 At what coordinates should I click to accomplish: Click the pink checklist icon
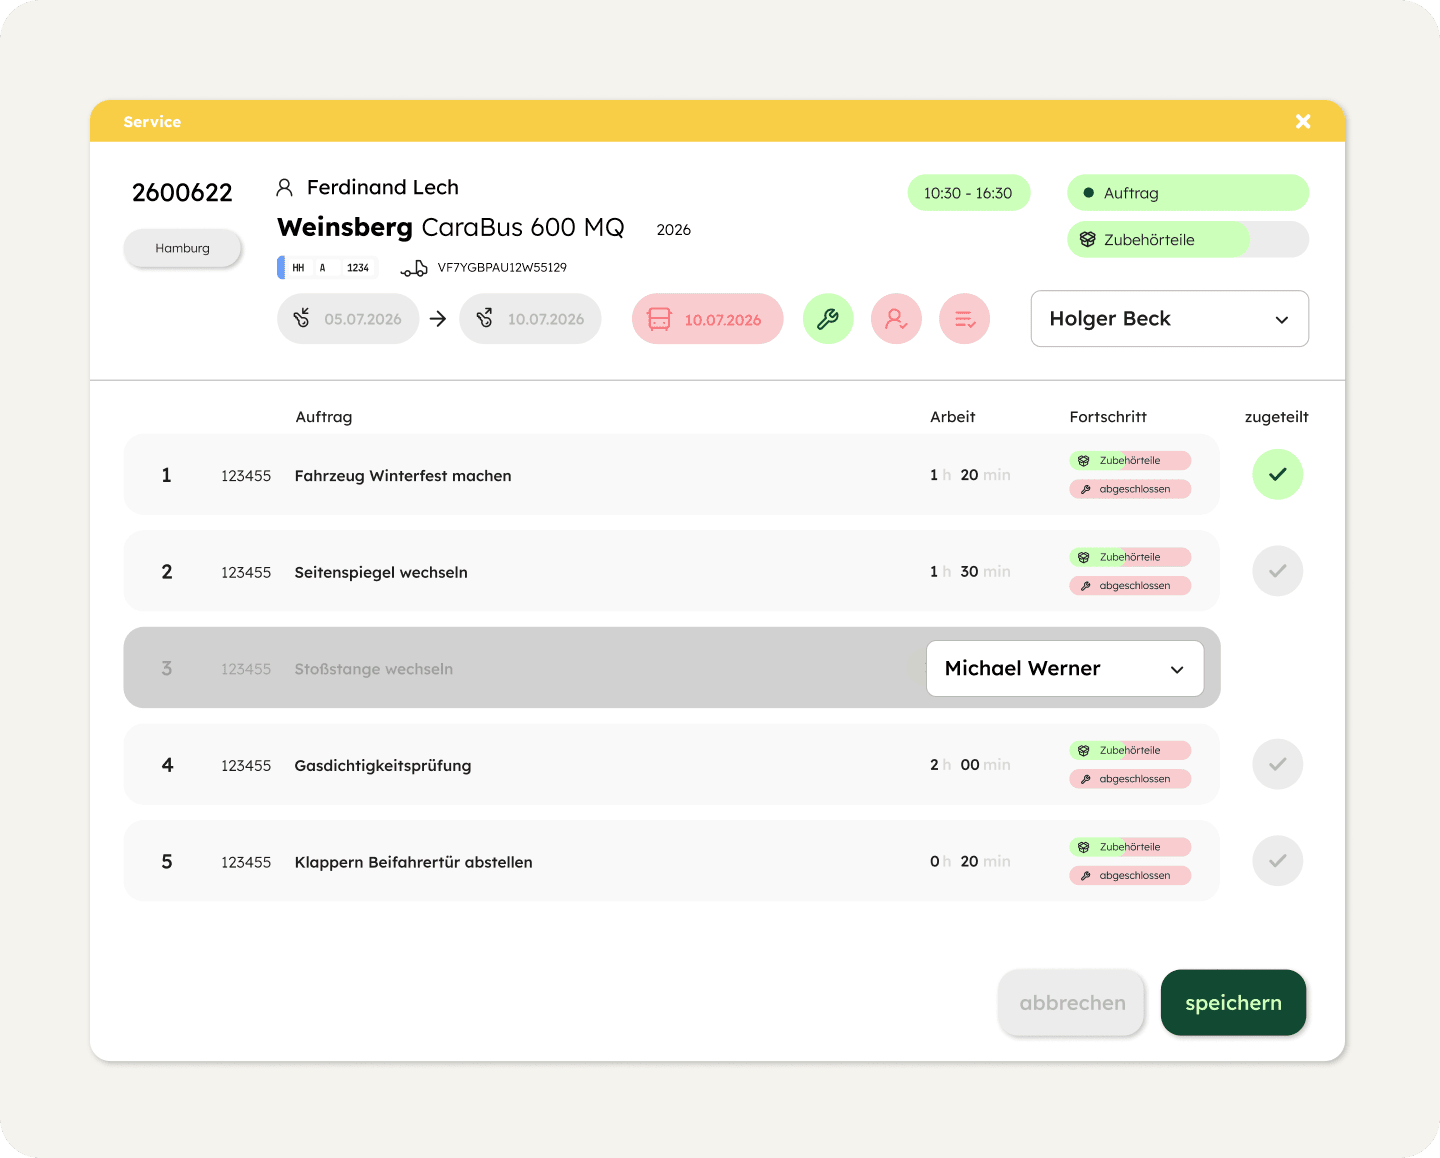point(964,319)
